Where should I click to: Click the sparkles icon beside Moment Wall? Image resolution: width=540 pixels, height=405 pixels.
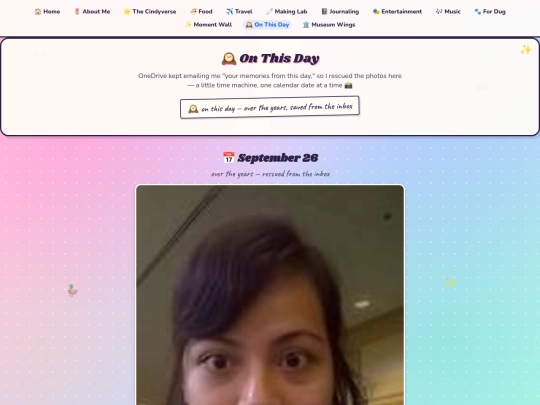(x=188, y=25)
